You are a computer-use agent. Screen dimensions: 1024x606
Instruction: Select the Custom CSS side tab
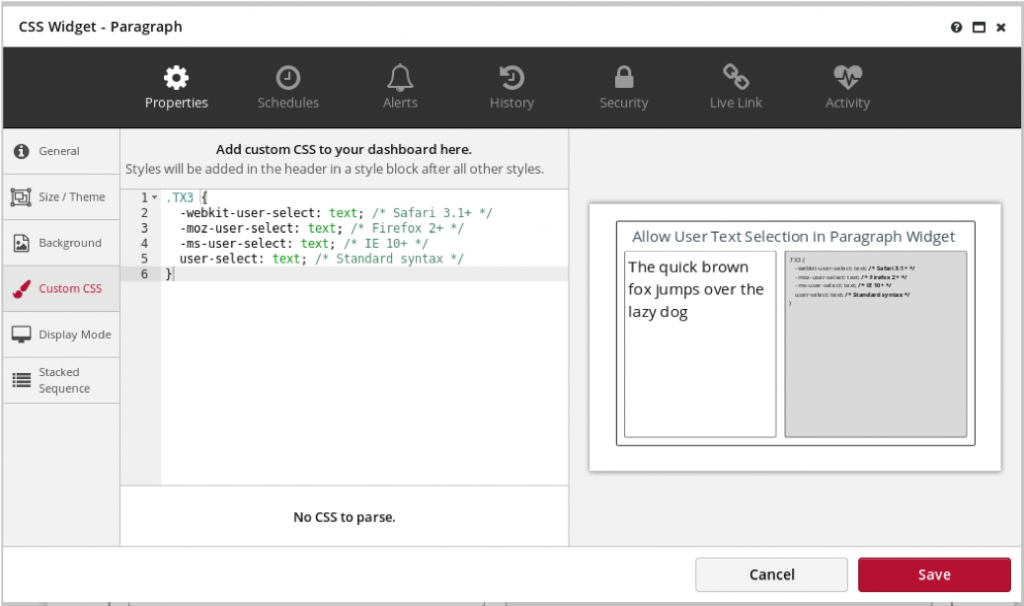[61, 289]
